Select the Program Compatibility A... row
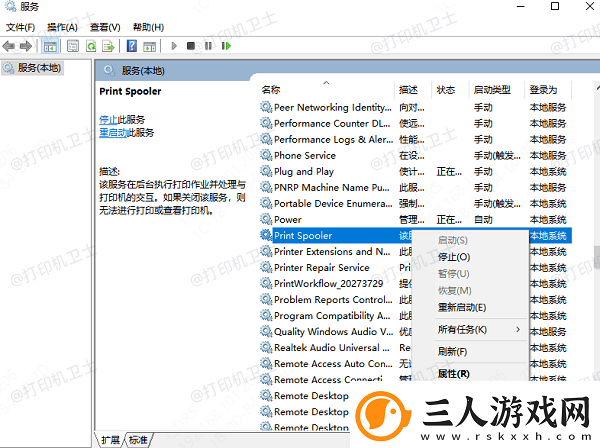 pos(415,316)
